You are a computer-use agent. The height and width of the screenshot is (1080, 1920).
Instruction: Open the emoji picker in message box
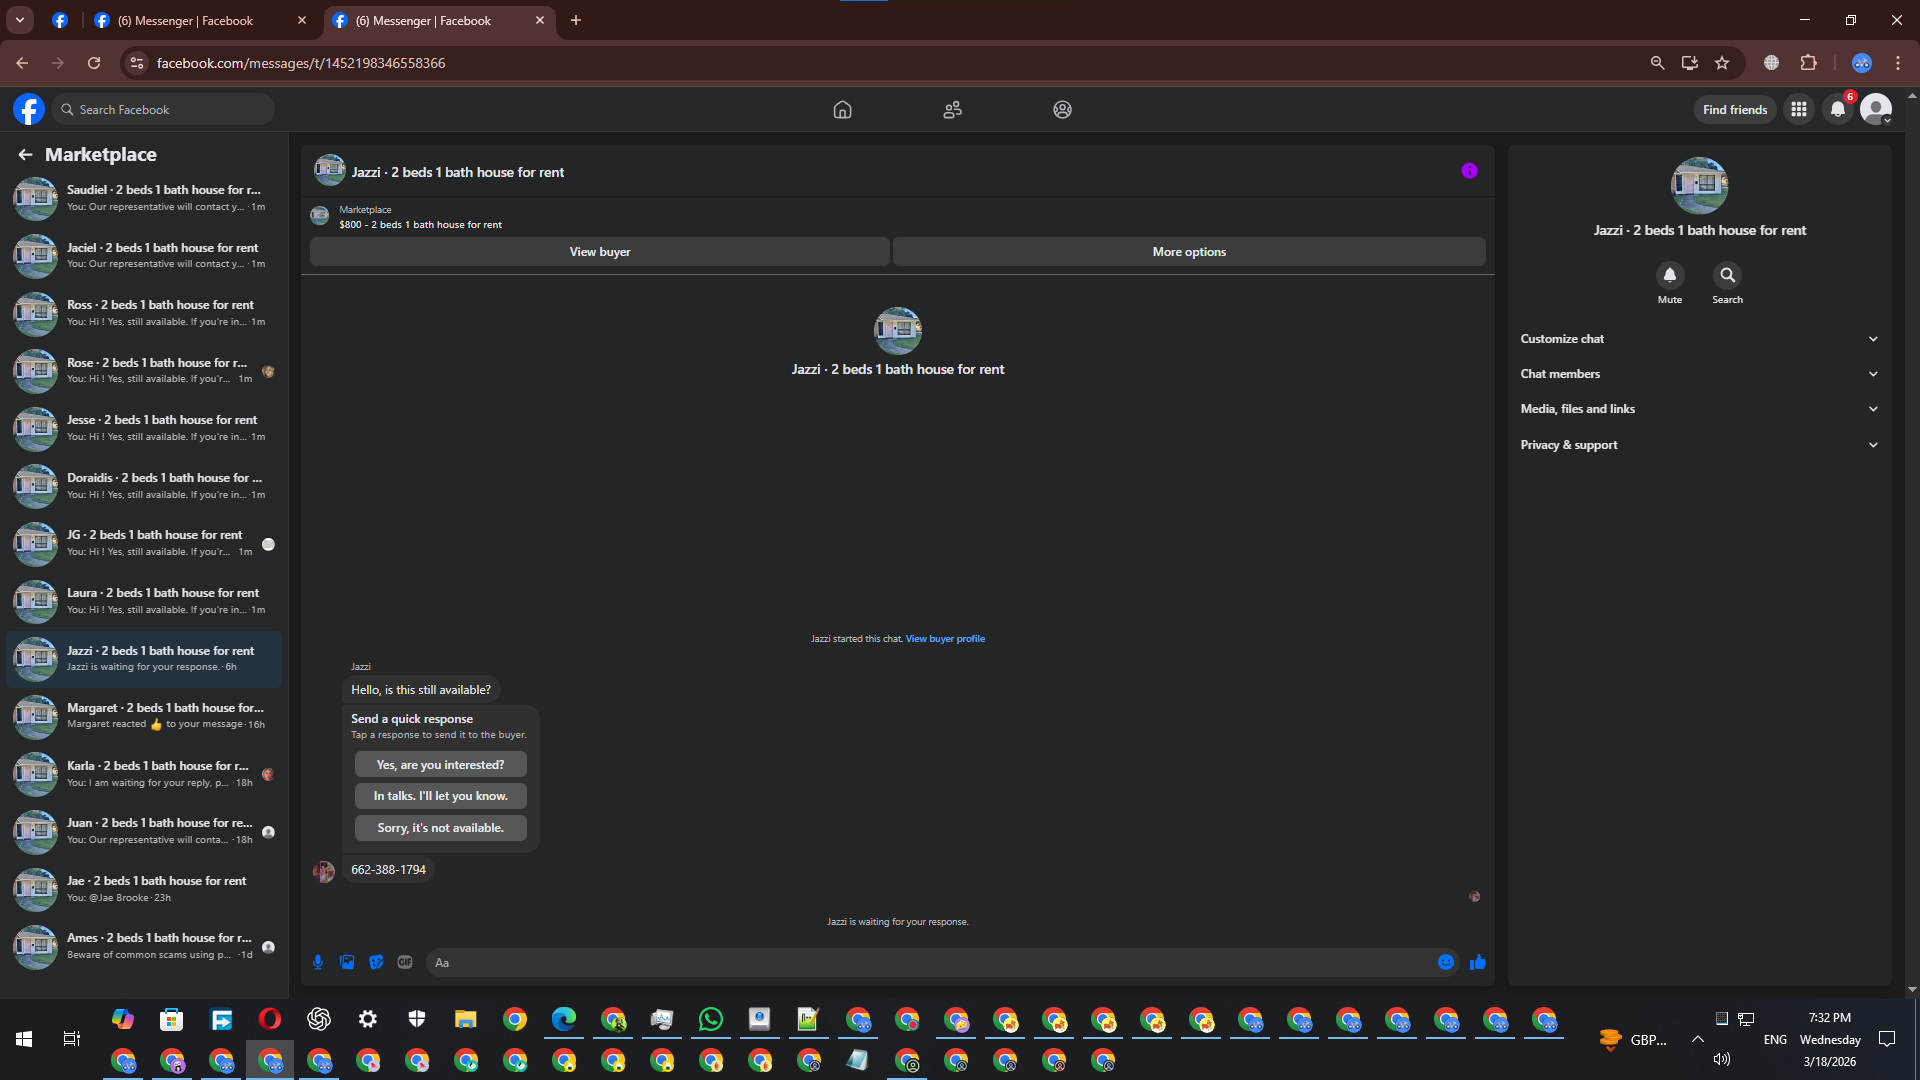point(1445,962)
